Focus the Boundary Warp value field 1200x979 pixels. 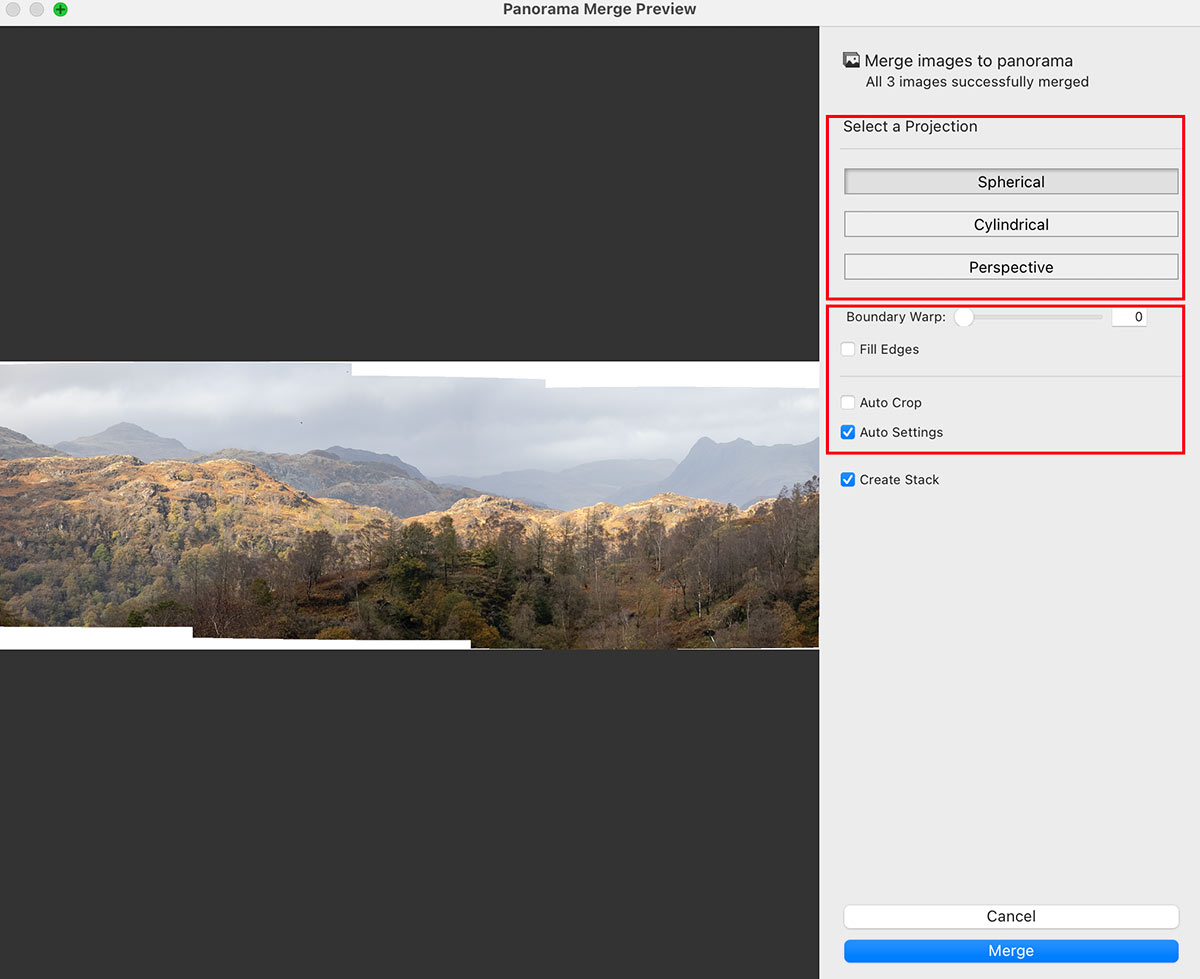pos(1129,317)
